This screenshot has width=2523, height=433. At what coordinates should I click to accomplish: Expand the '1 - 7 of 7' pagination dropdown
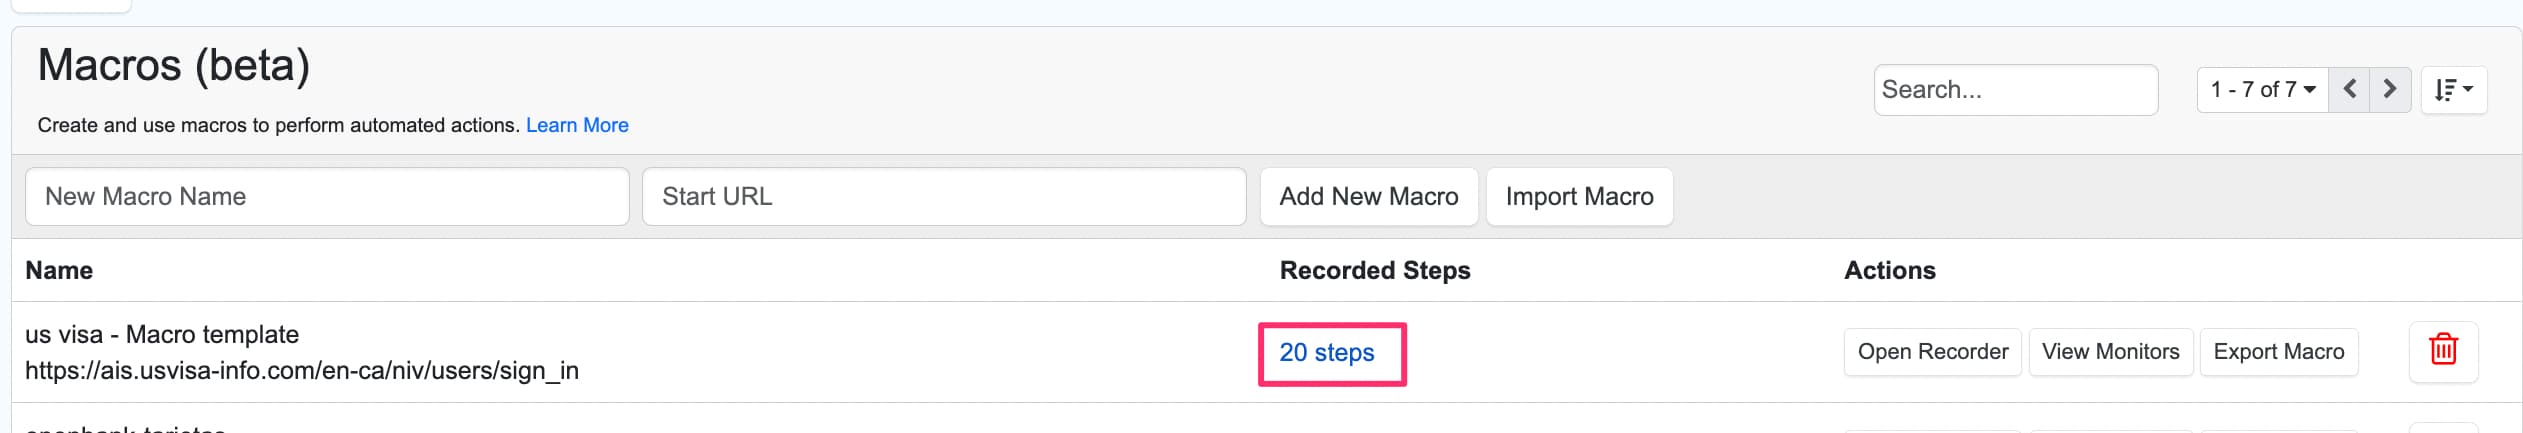tap(2262, 90)
